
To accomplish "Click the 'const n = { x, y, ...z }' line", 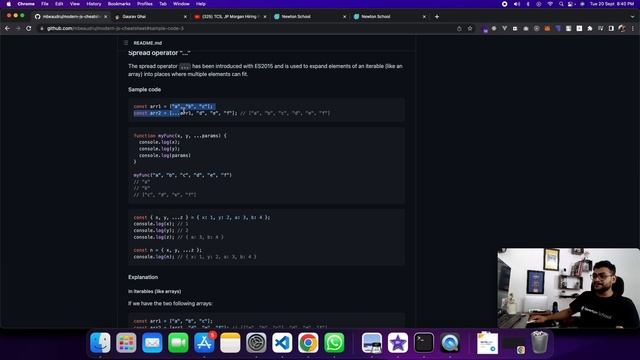I will point(168,250).
